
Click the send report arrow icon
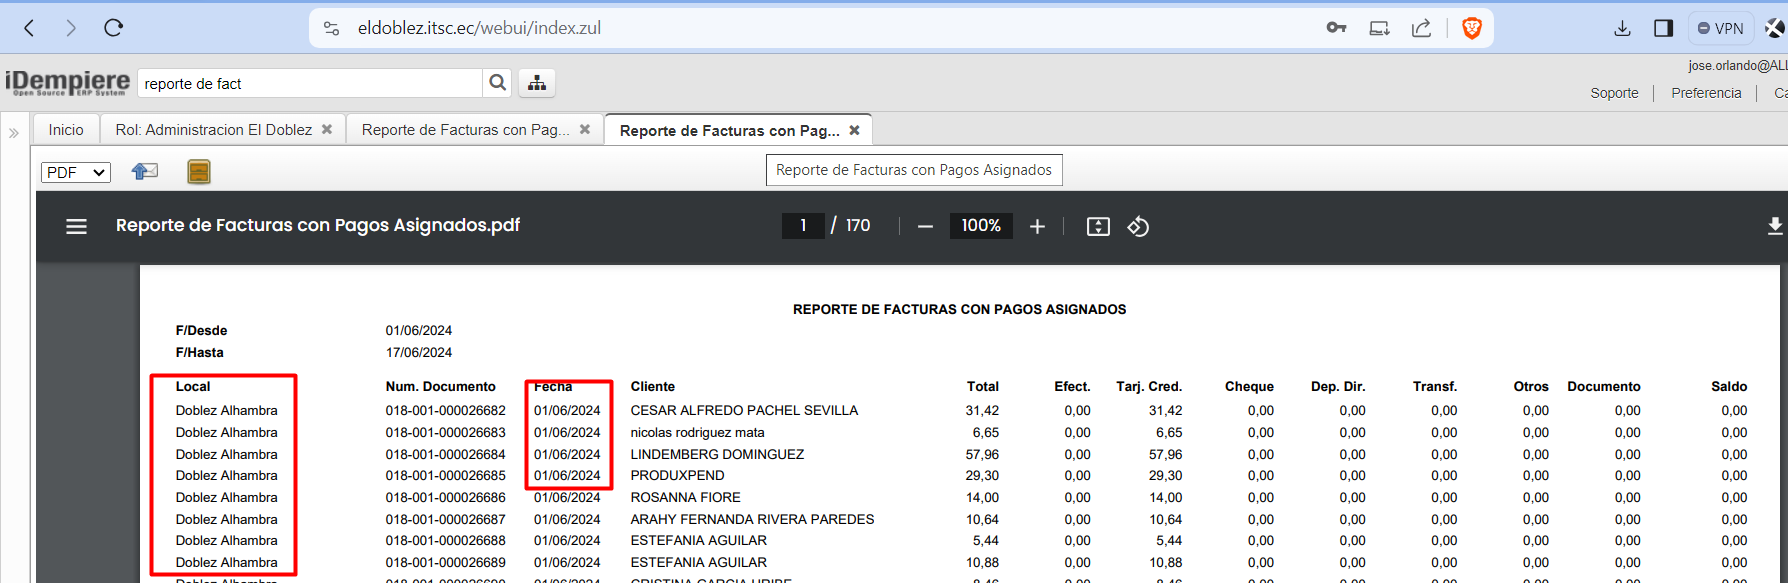145,172
